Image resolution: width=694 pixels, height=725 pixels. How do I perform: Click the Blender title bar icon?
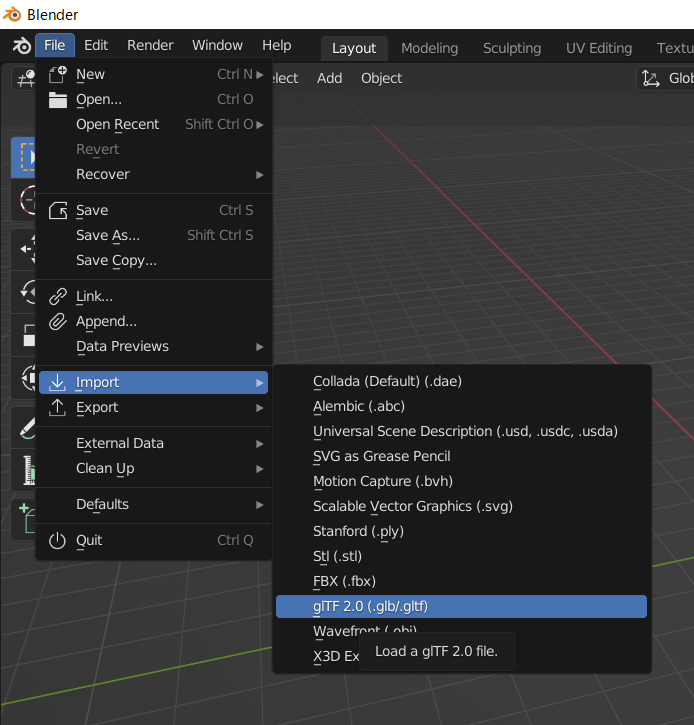12,14
